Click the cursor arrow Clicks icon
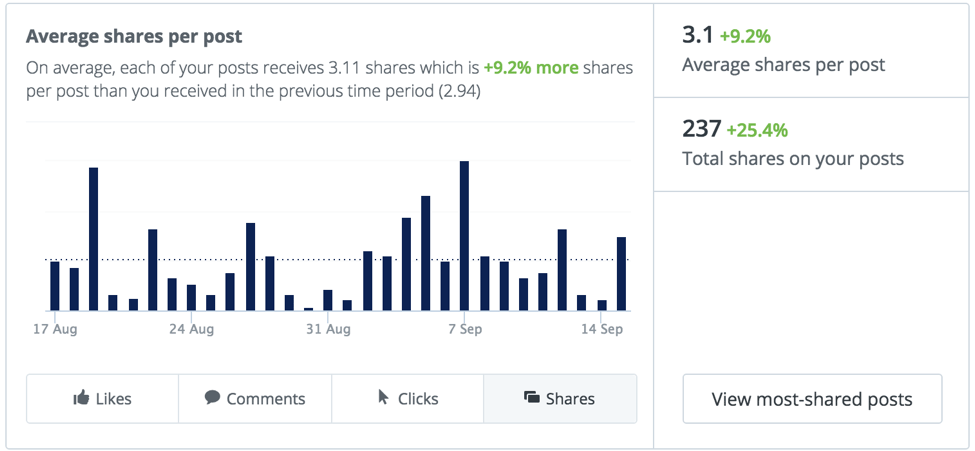975x451 pixels. tap(384, 398)
